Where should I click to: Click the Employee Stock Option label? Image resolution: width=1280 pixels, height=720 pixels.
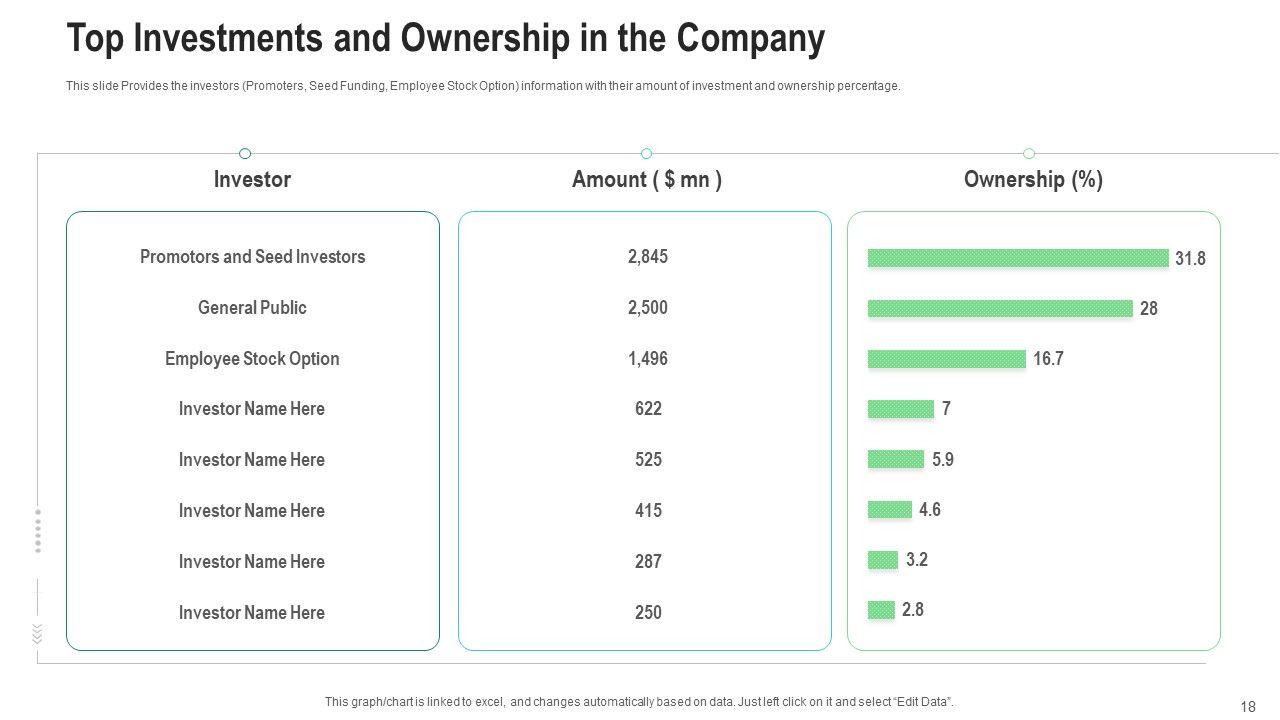(252, 359)
